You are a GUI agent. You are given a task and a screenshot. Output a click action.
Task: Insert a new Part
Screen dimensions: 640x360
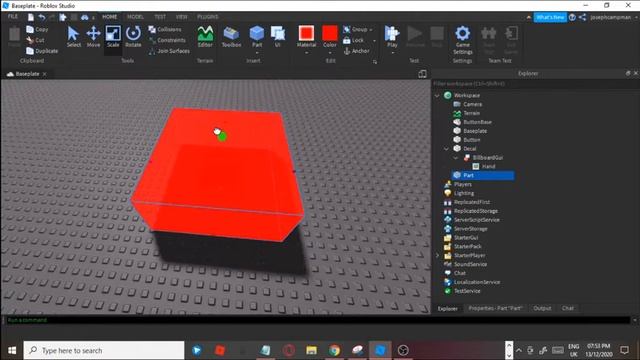tap(257, 36)
